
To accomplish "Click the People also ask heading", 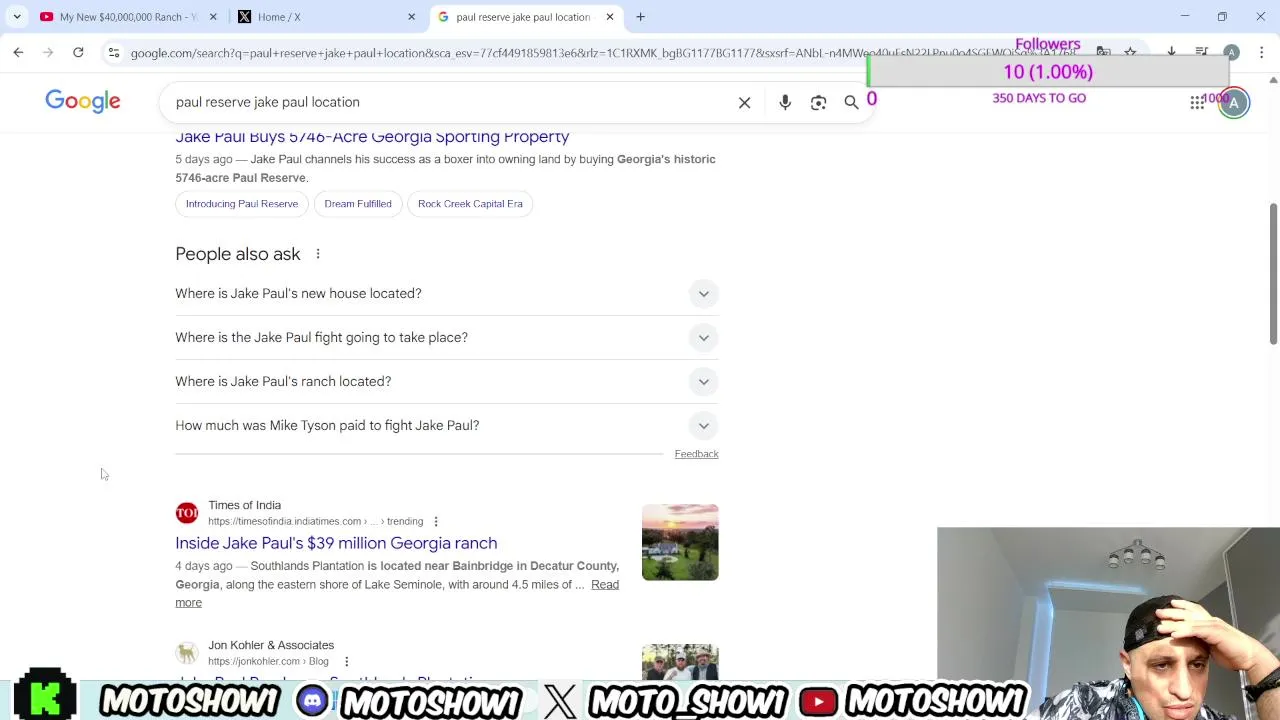I will pyautogui.click(x=238, y=254).
